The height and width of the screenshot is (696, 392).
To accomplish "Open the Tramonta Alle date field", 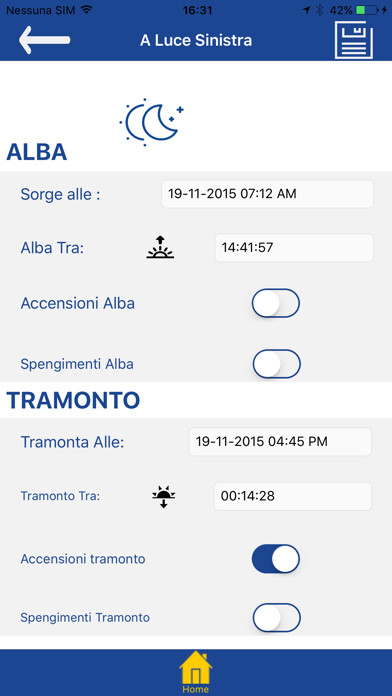I will (x=281, y=442).
